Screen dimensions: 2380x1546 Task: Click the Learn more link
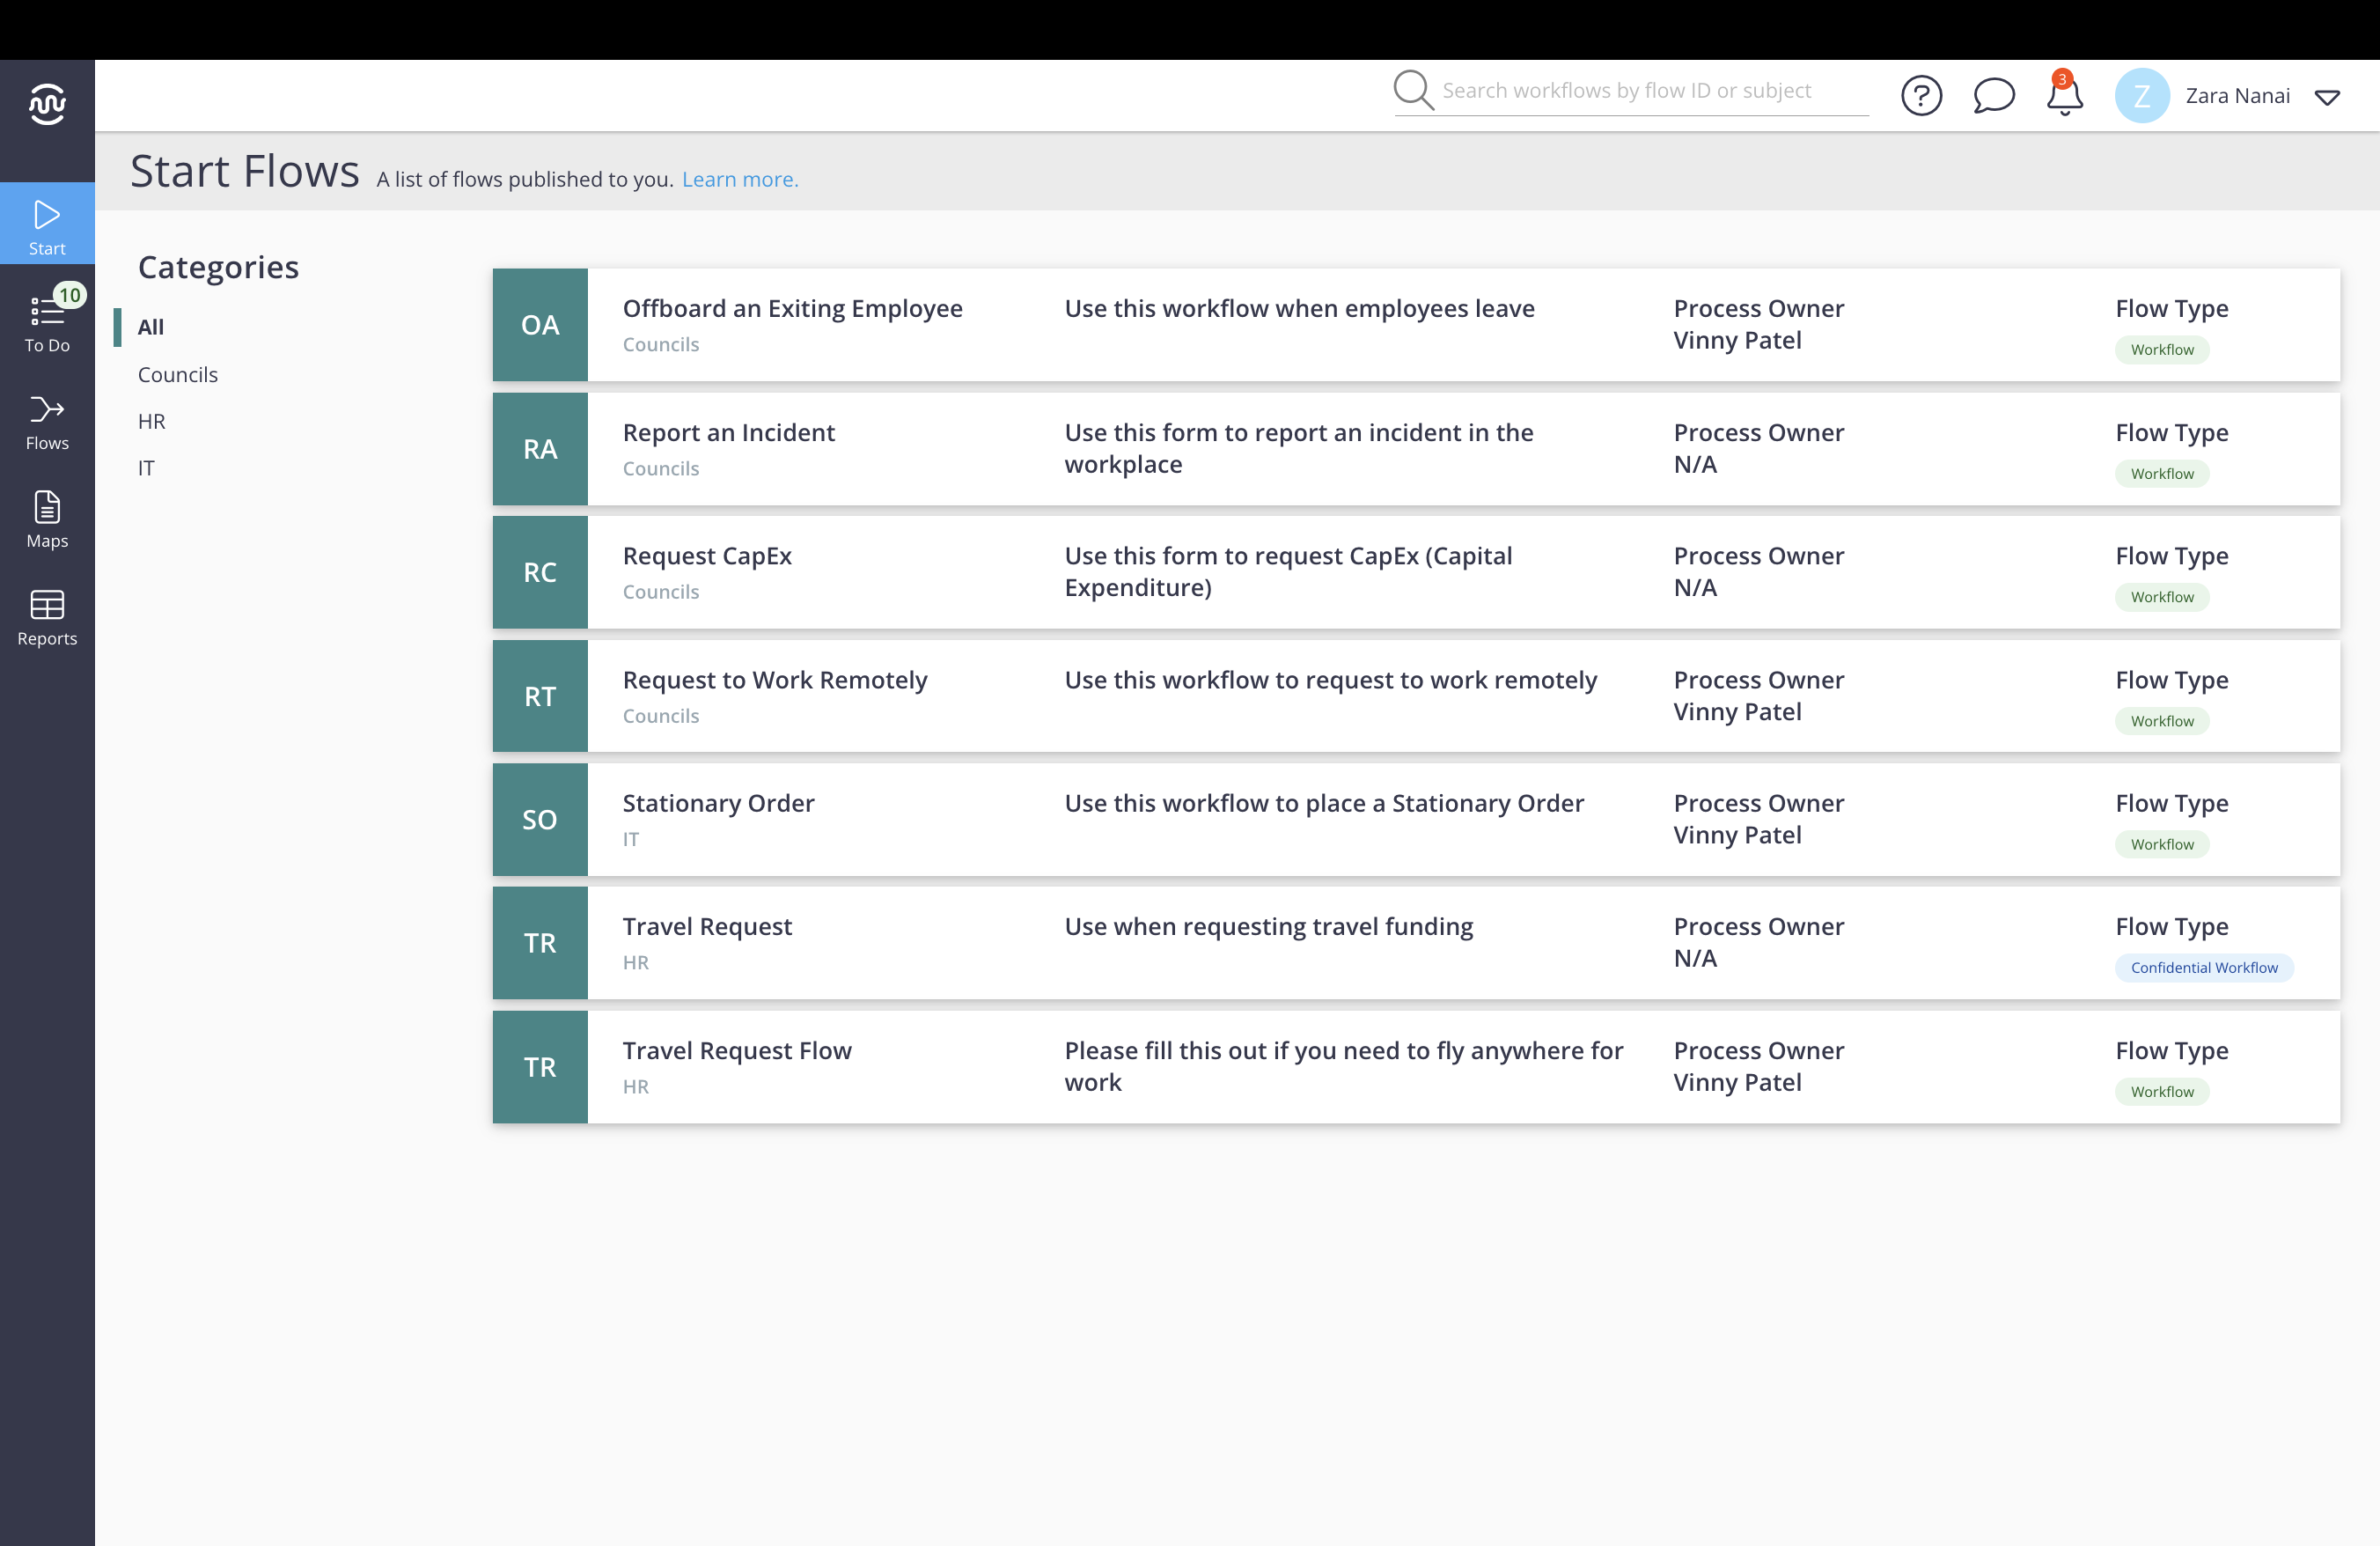739,179
